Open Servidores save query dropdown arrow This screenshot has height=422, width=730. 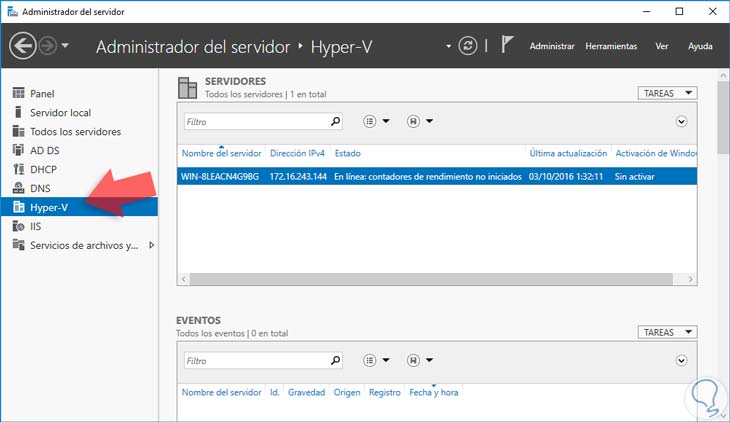[429, 121]
